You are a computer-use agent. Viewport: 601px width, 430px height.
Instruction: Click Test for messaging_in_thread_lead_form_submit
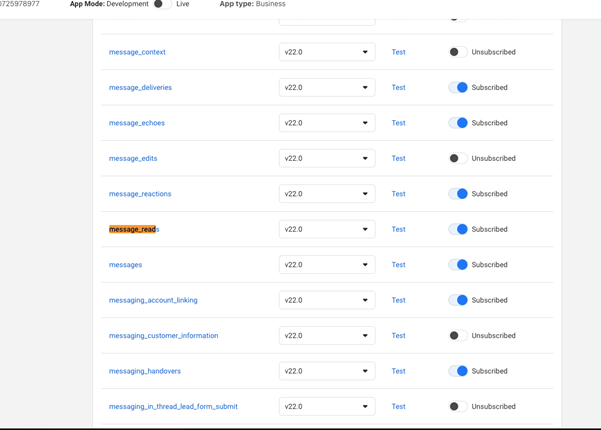[x=398, y=406]
